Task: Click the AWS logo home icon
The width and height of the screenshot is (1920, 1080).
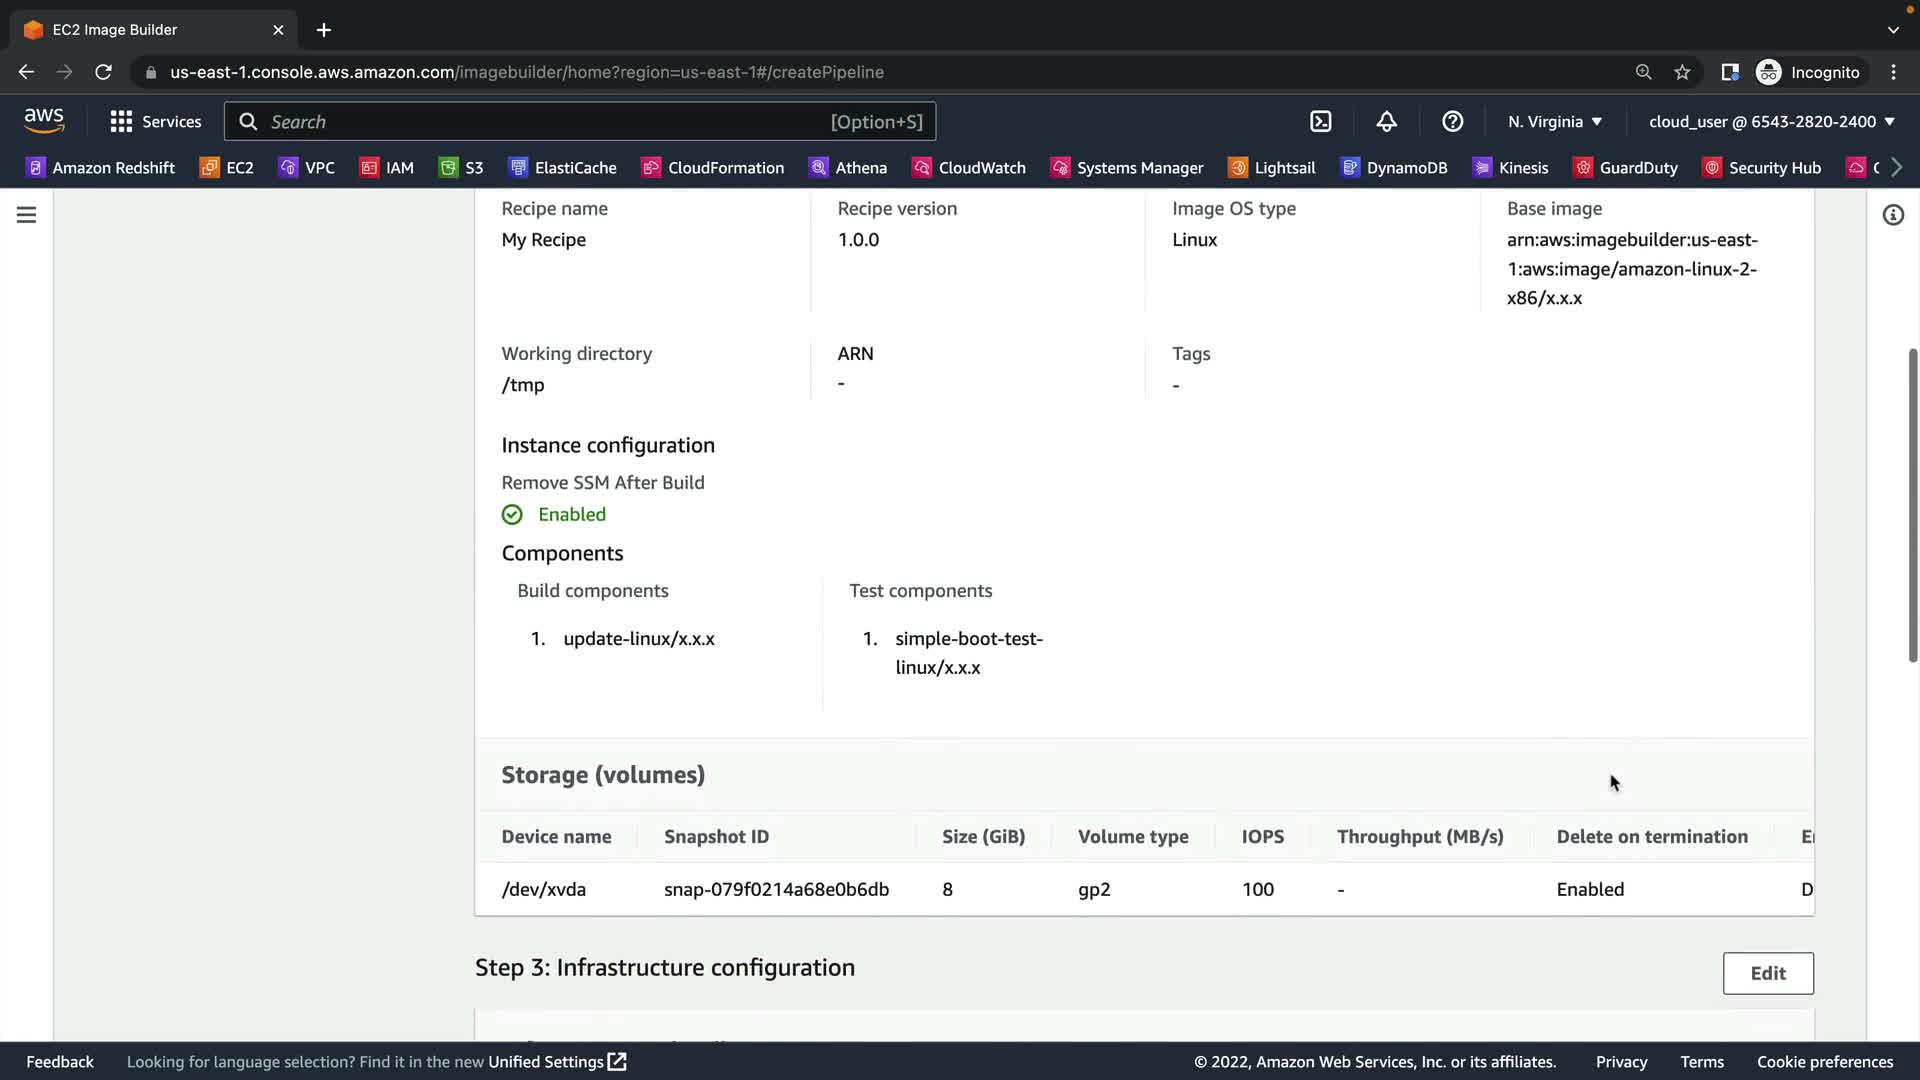Action: click(44, 121)
